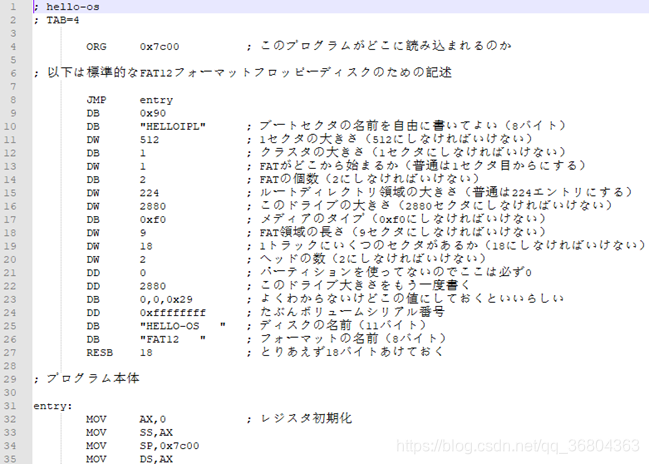Viewport: 649px width, 464px height.
Task: Click the 0x90 value on line 9
Action: click(x=153, y=113)
